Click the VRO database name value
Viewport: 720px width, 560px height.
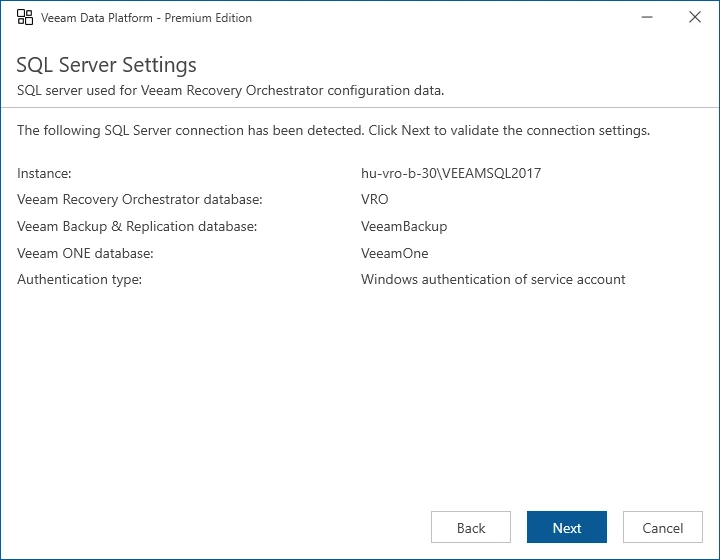tap(375, 200)
